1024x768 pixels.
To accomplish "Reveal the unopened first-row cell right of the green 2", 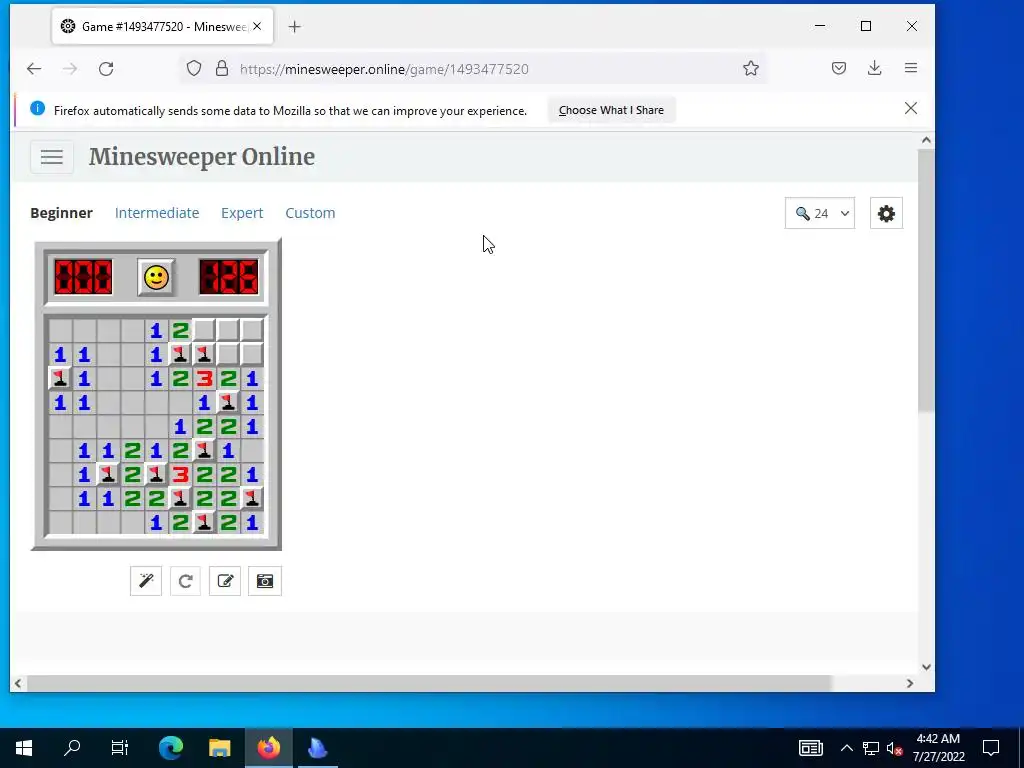I will point(204,330).
